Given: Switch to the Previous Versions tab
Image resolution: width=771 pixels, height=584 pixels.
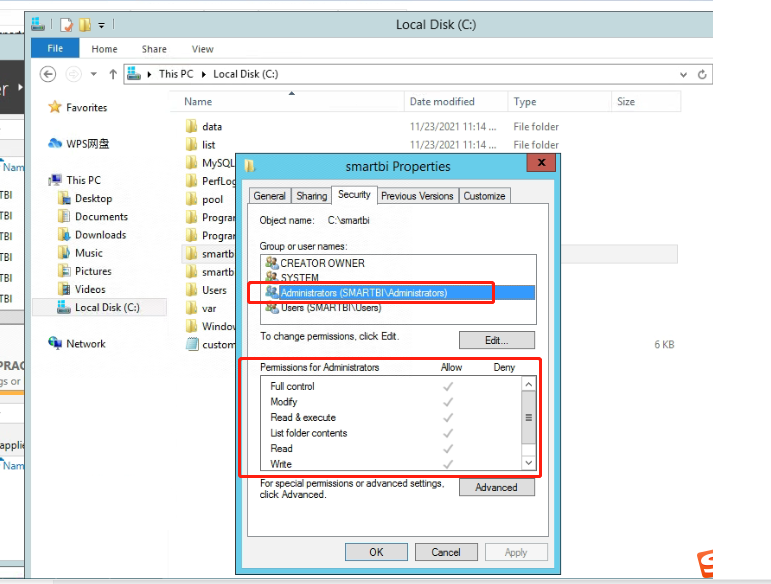Looking at the screenshot, I should (x=417, y=196).
